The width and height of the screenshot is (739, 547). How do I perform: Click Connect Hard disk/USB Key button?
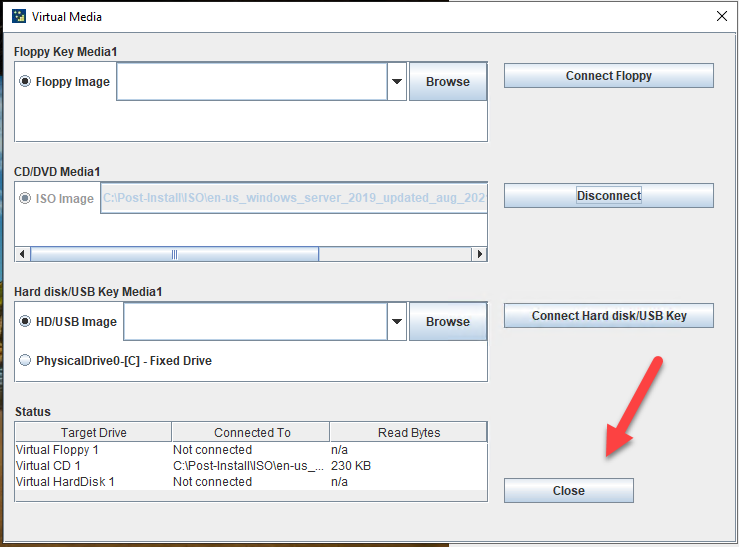click(608, 316)
